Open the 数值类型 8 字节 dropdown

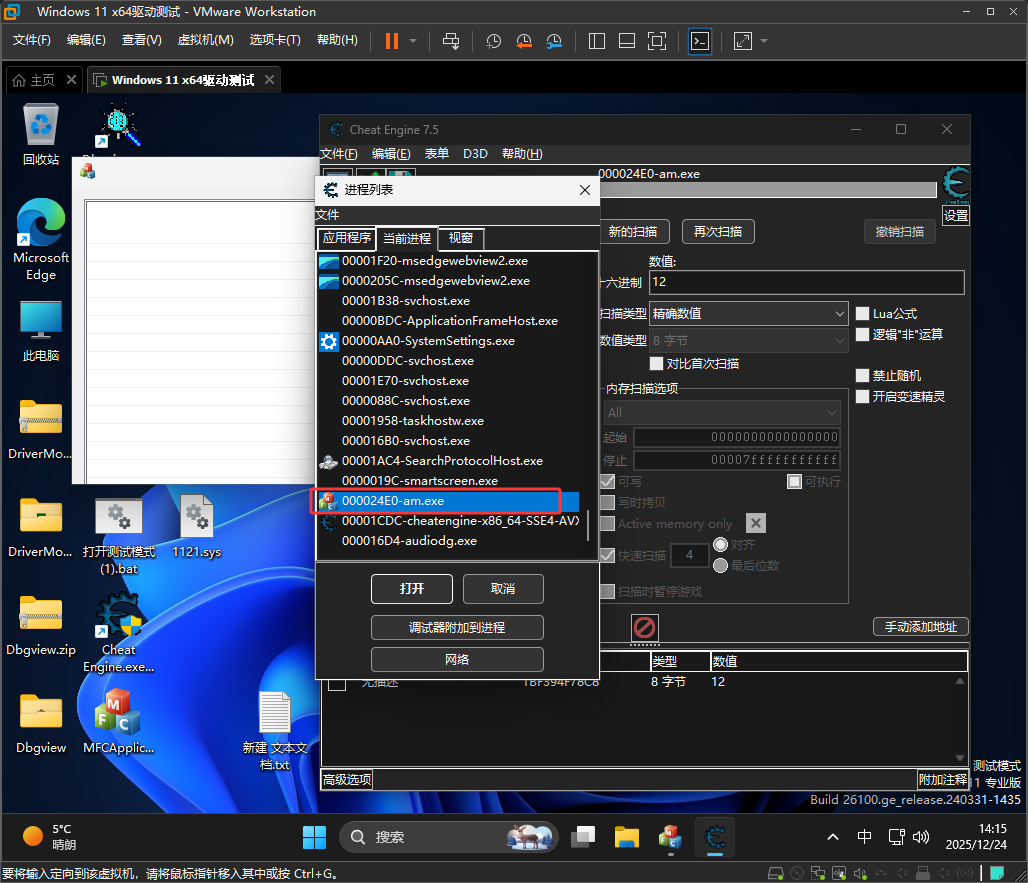(749, 340)
